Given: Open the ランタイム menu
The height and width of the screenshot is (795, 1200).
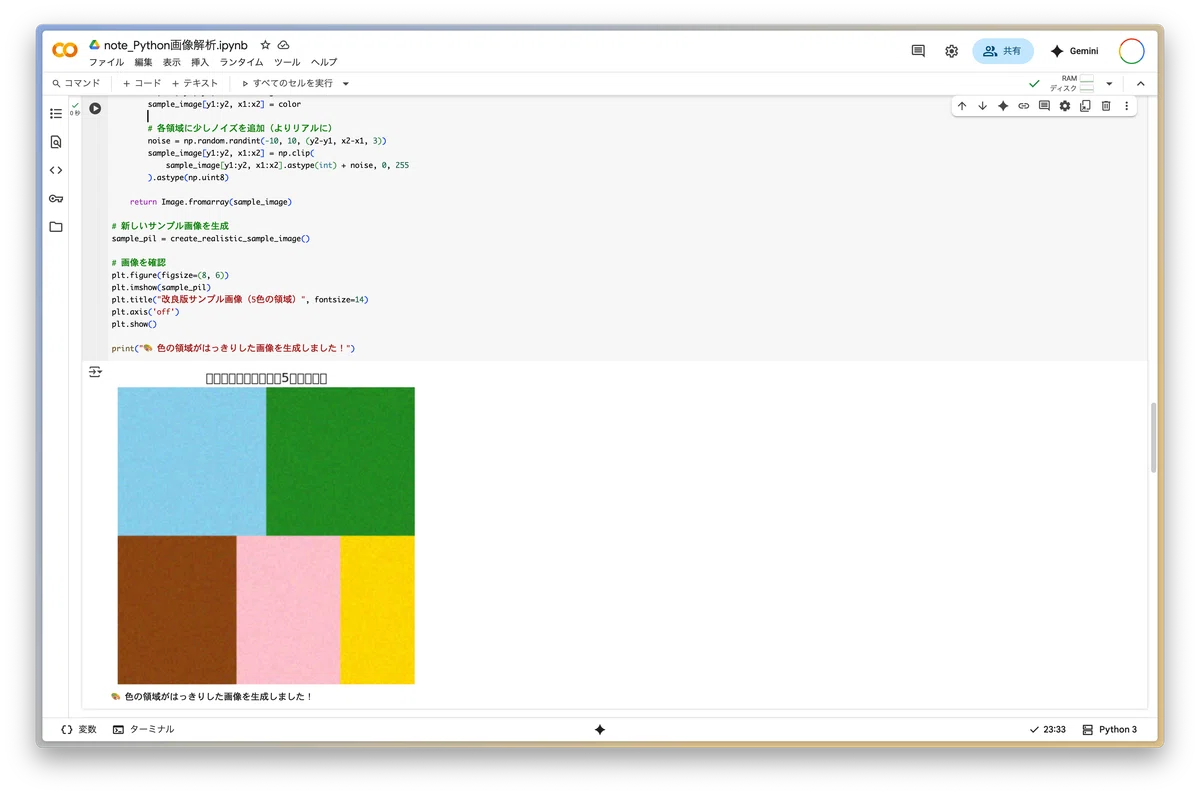Looking at the screenshot, I should coord(242,62).
